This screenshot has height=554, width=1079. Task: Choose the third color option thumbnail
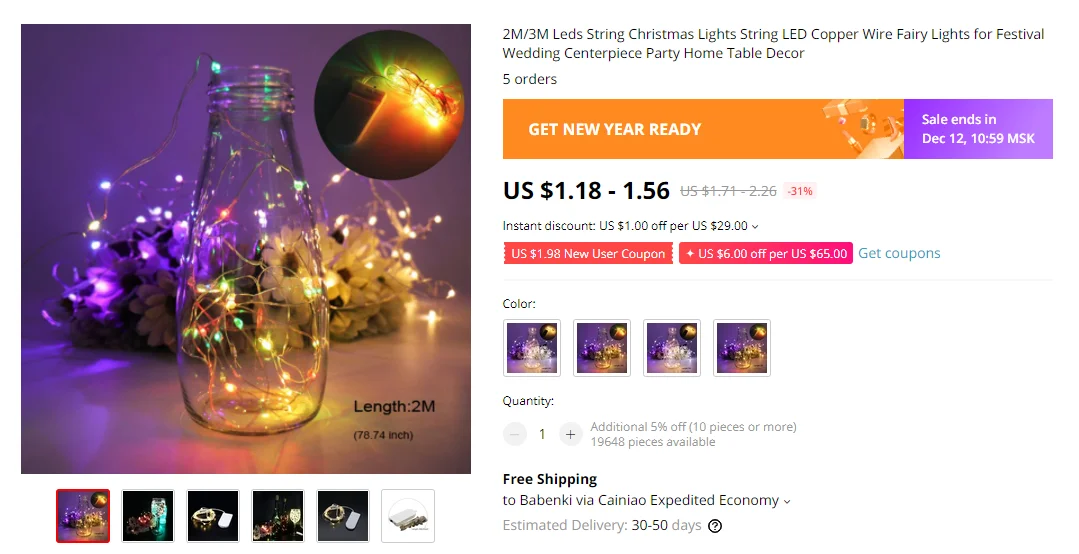tap(672, 348)
